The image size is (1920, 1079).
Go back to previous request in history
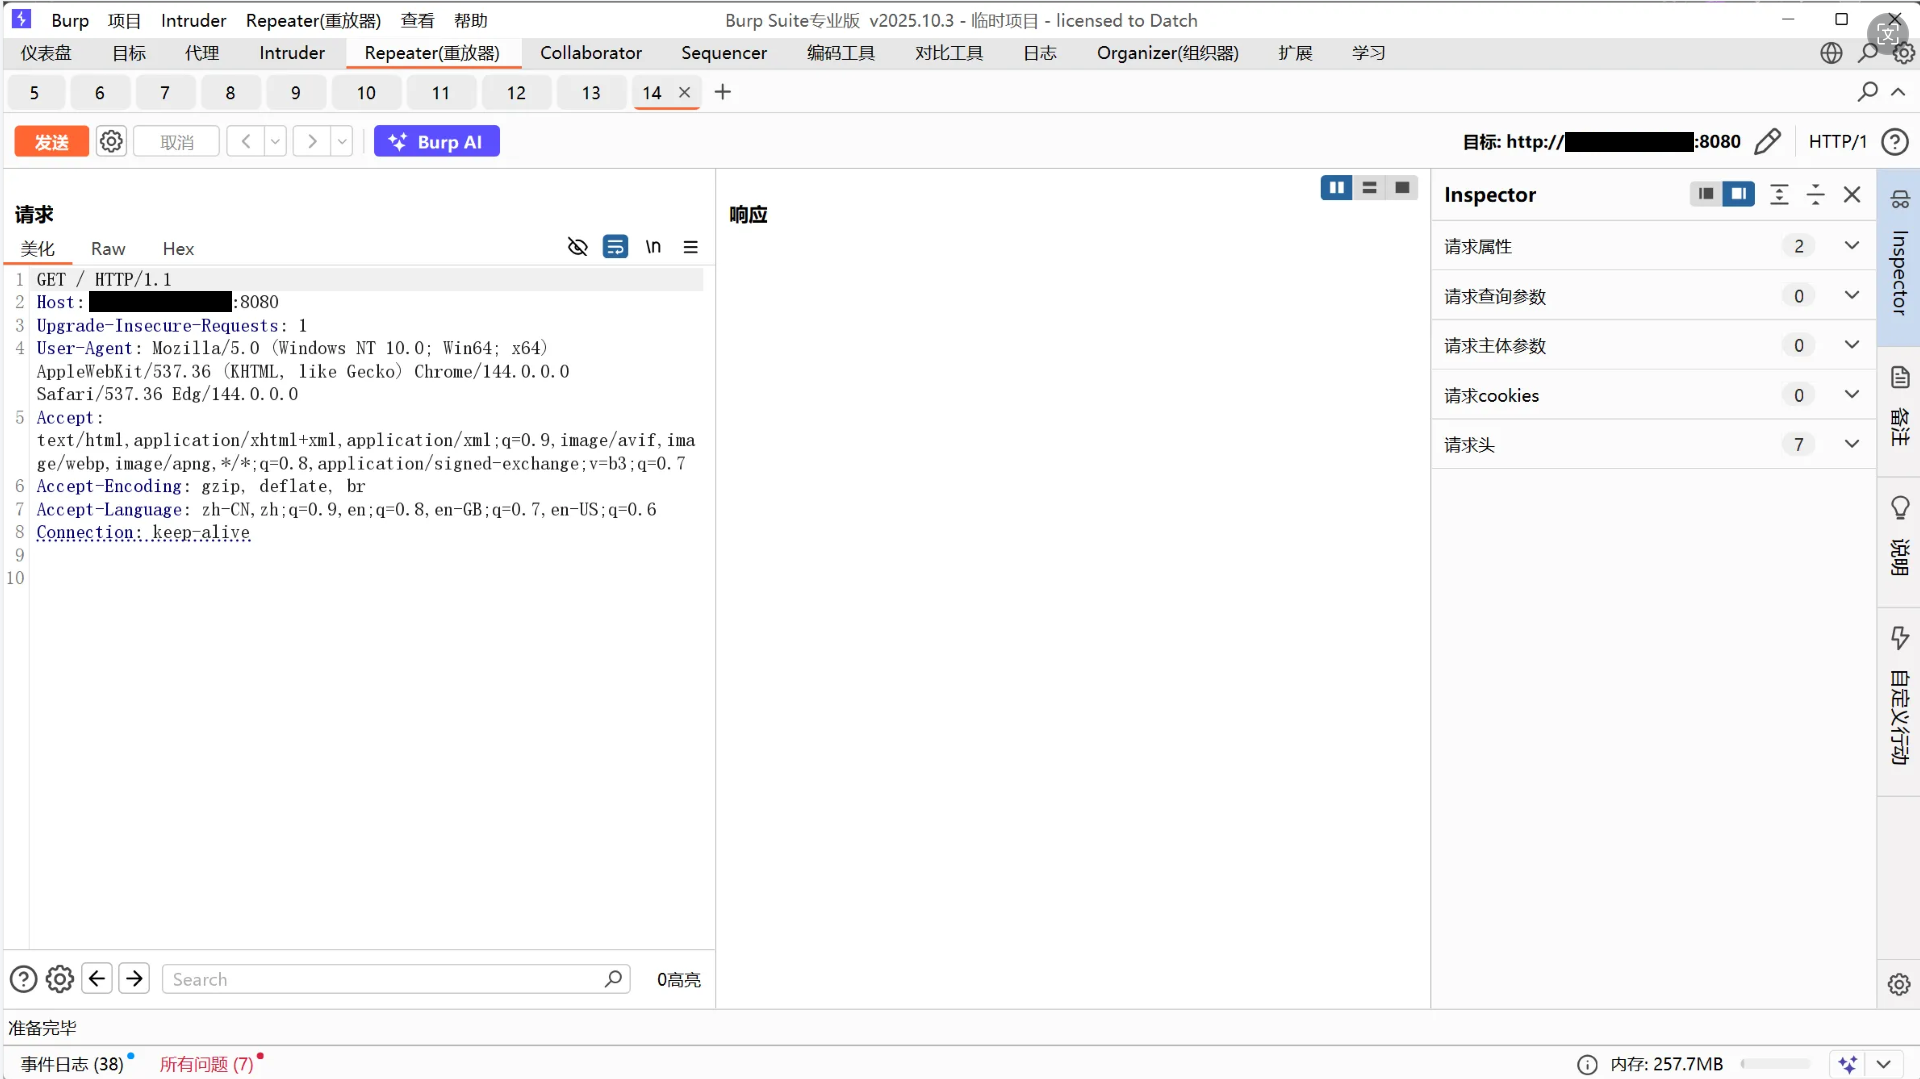245,142
